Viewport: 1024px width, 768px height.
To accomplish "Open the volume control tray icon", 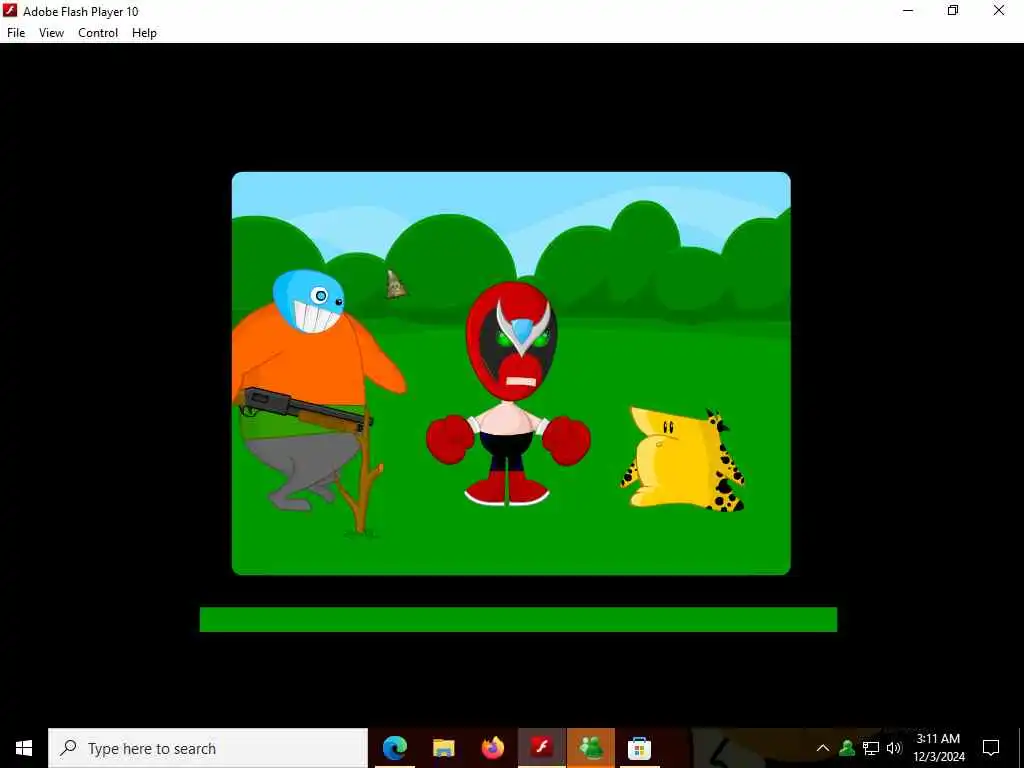I will click(894, 748).
